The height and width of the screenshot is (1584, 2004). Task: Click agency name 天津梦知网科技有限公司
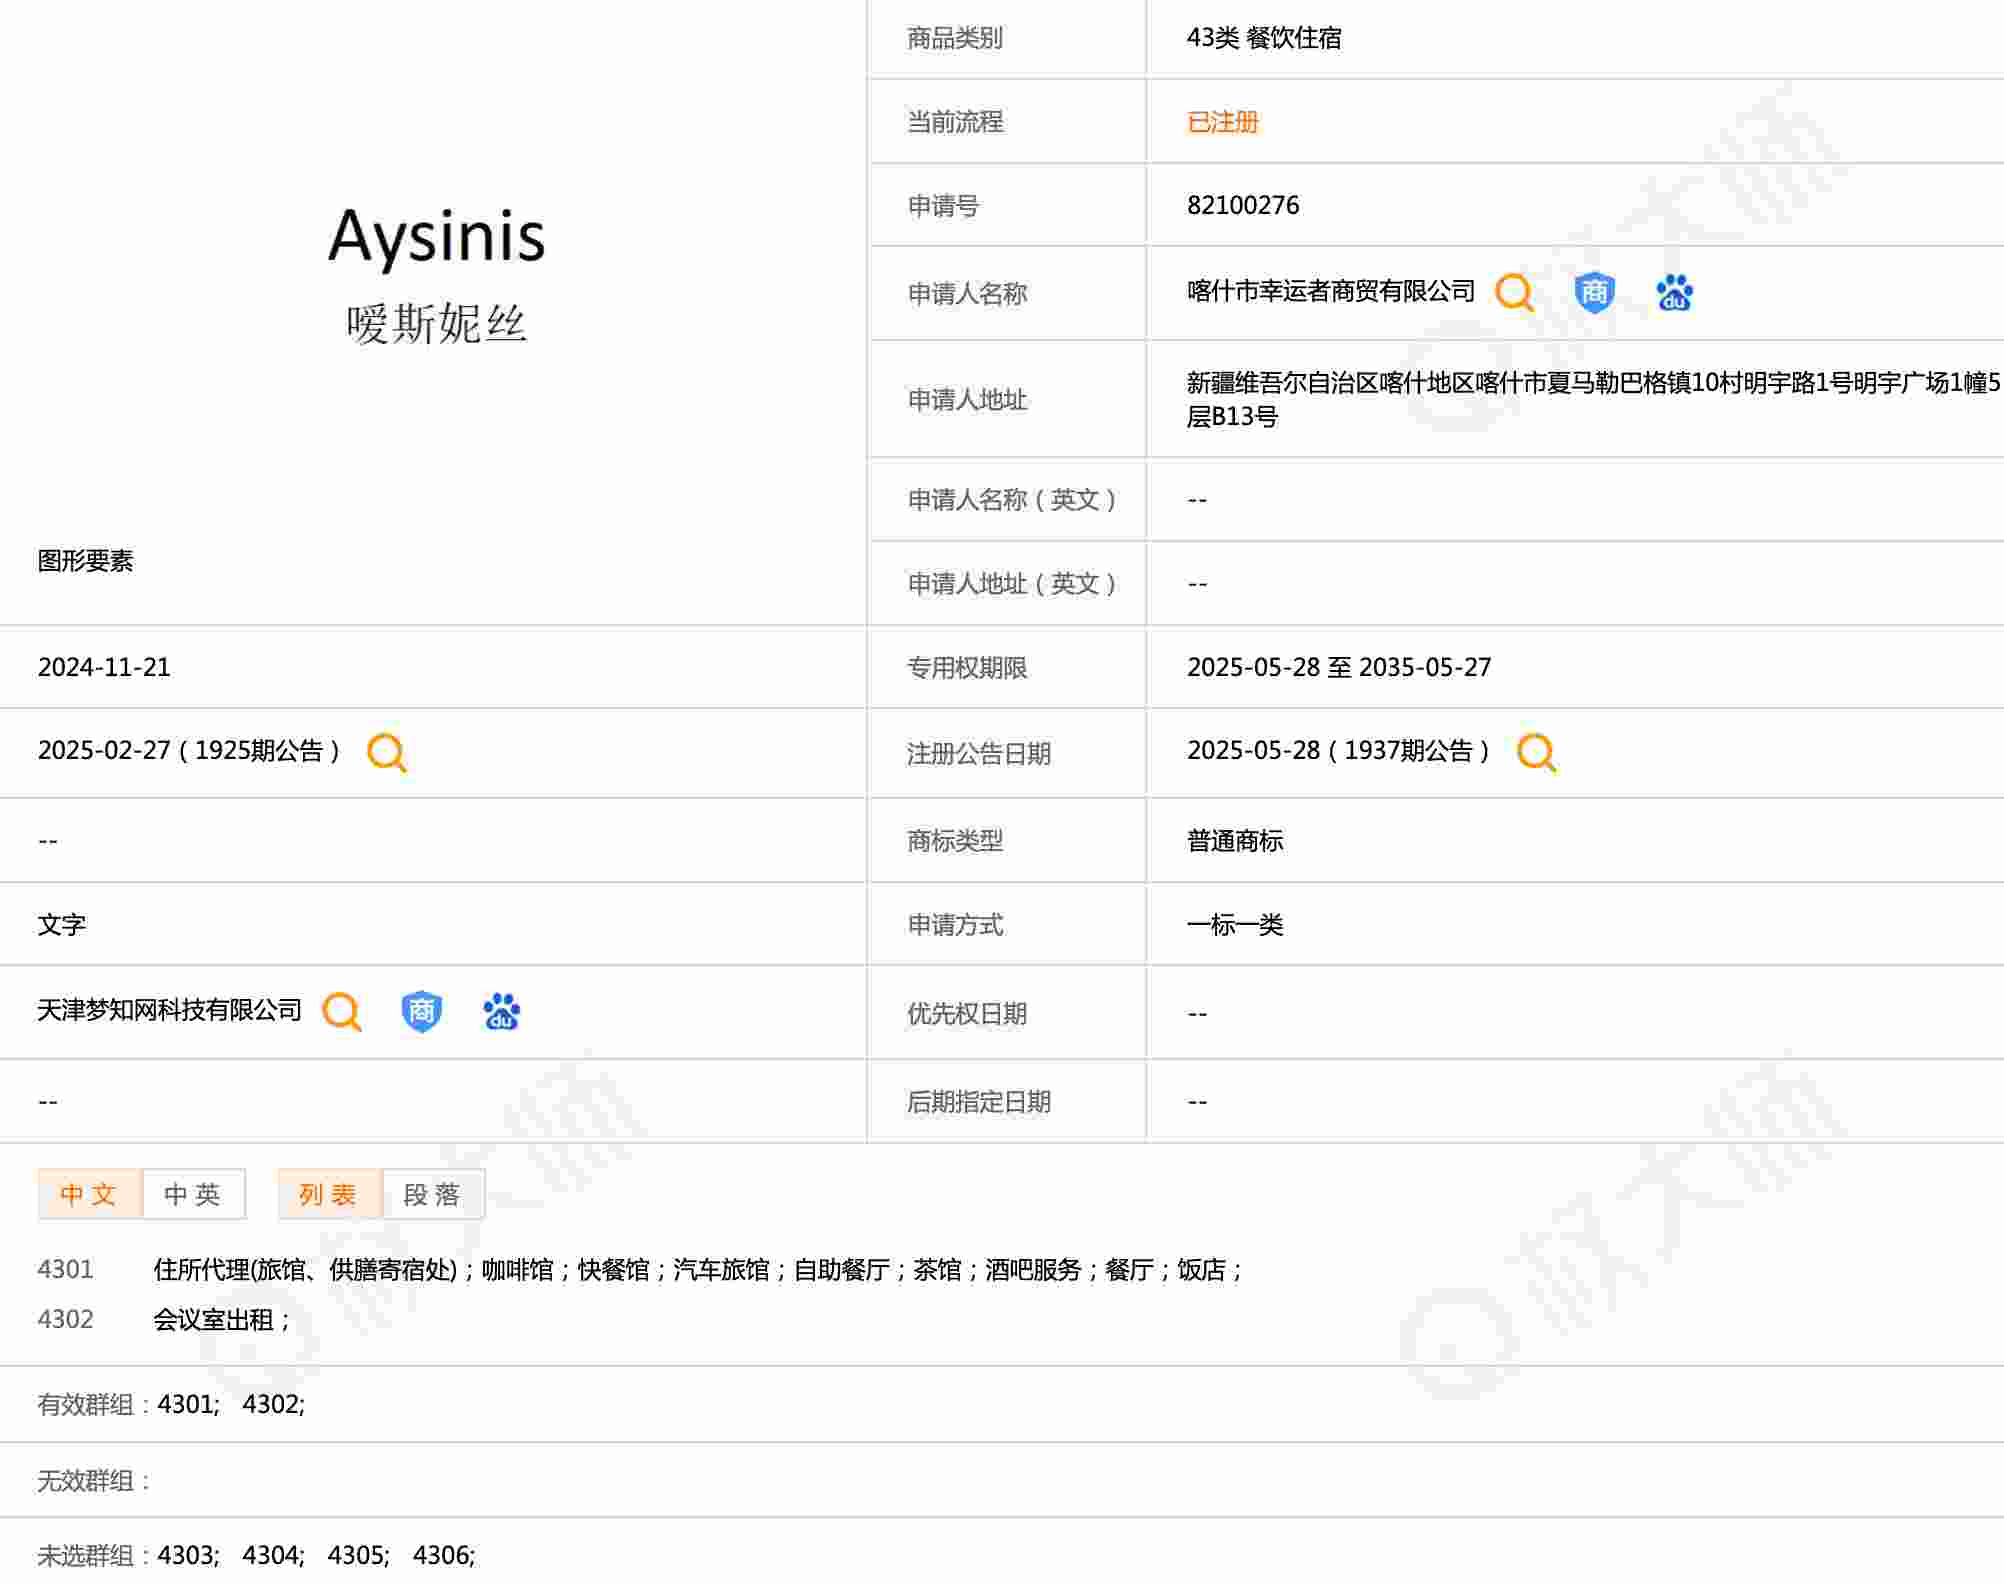169,1011
